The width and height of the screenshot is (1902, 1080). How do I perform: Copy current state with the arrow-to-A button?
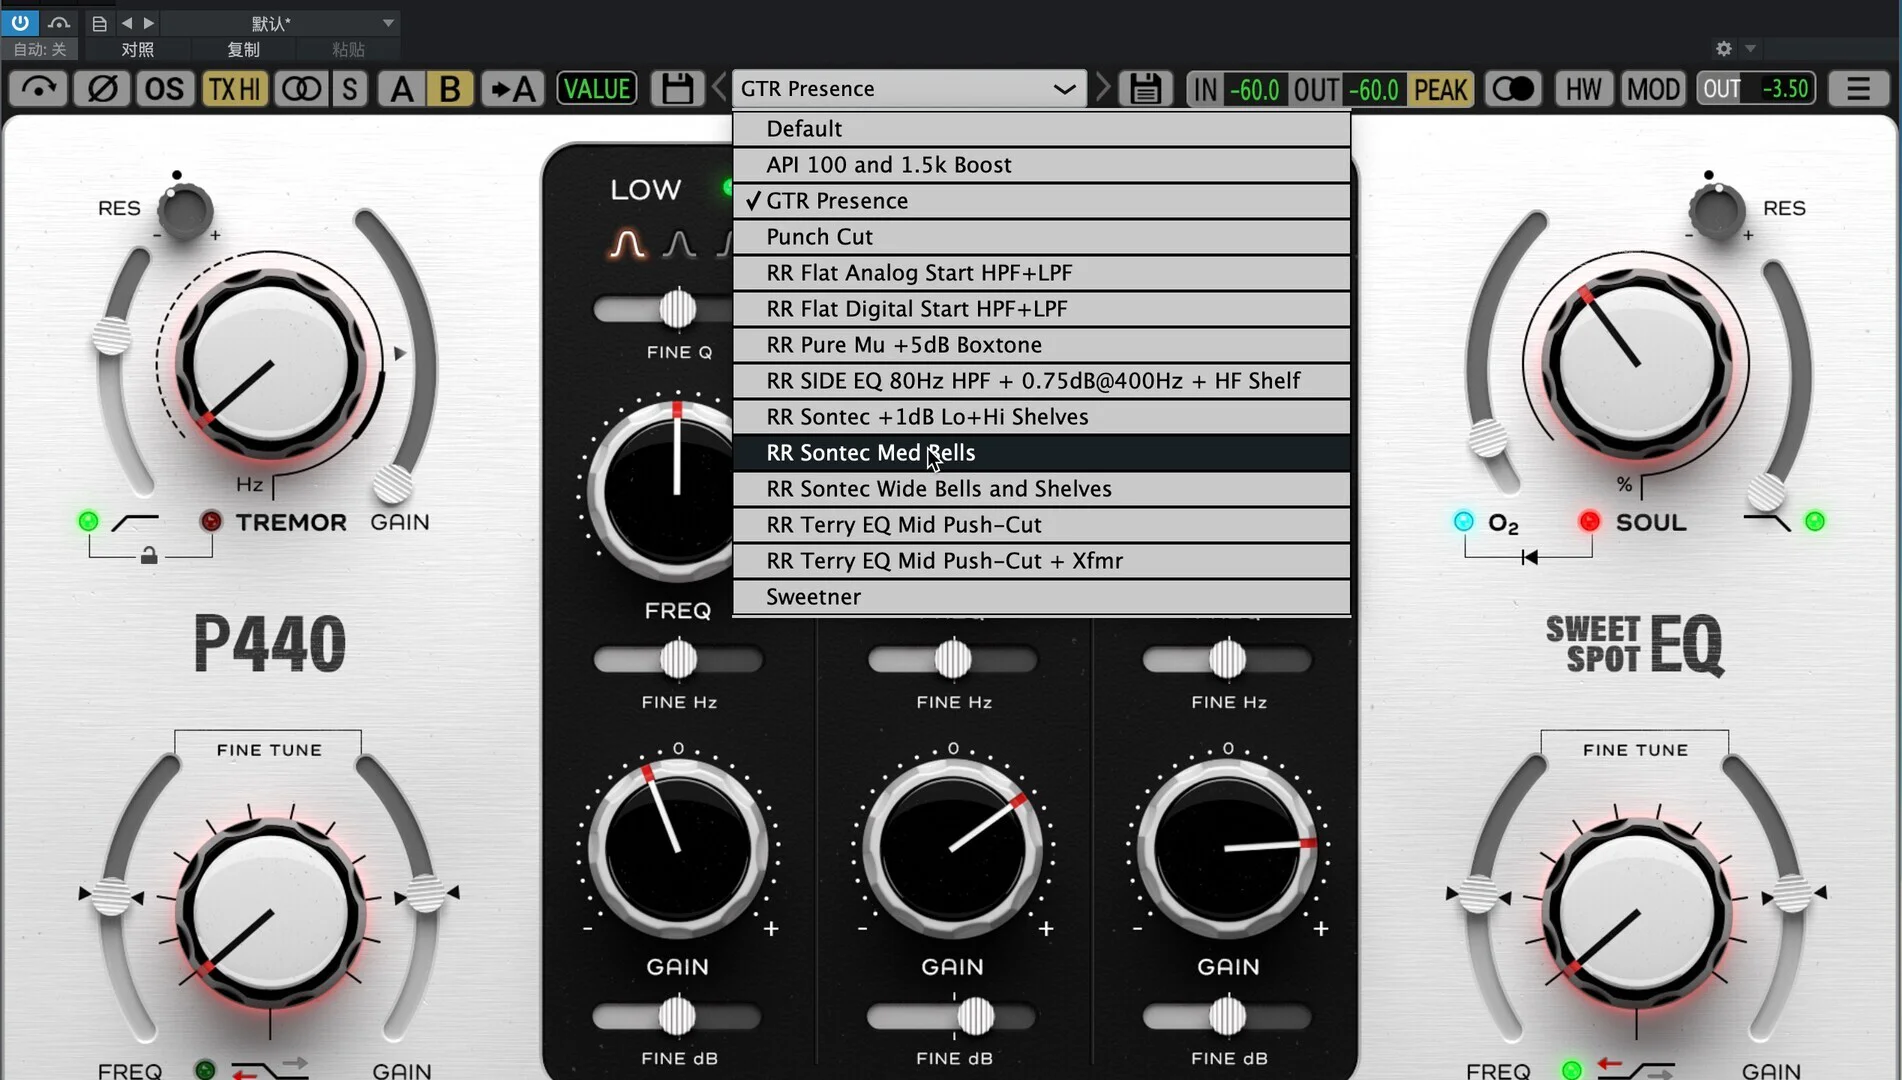click(x=512, y=89)
